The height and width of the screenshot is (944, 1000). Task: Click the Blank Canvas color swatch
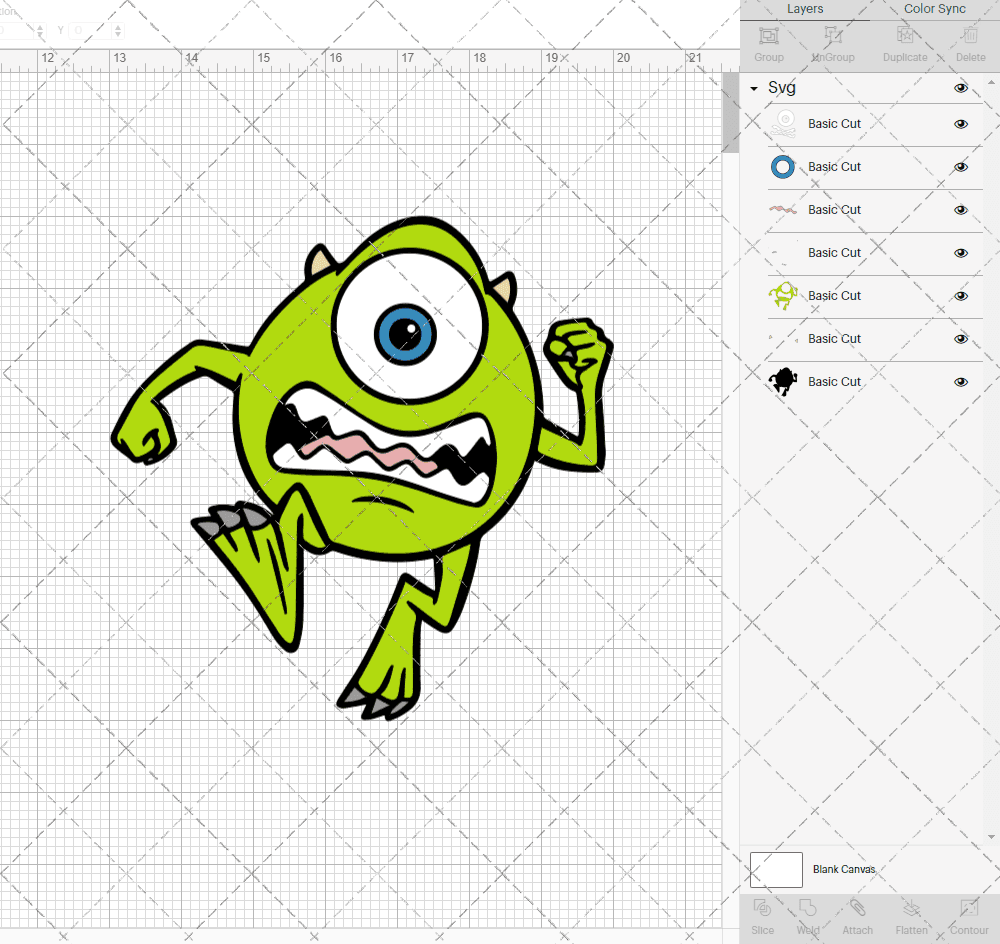[776, 869]
